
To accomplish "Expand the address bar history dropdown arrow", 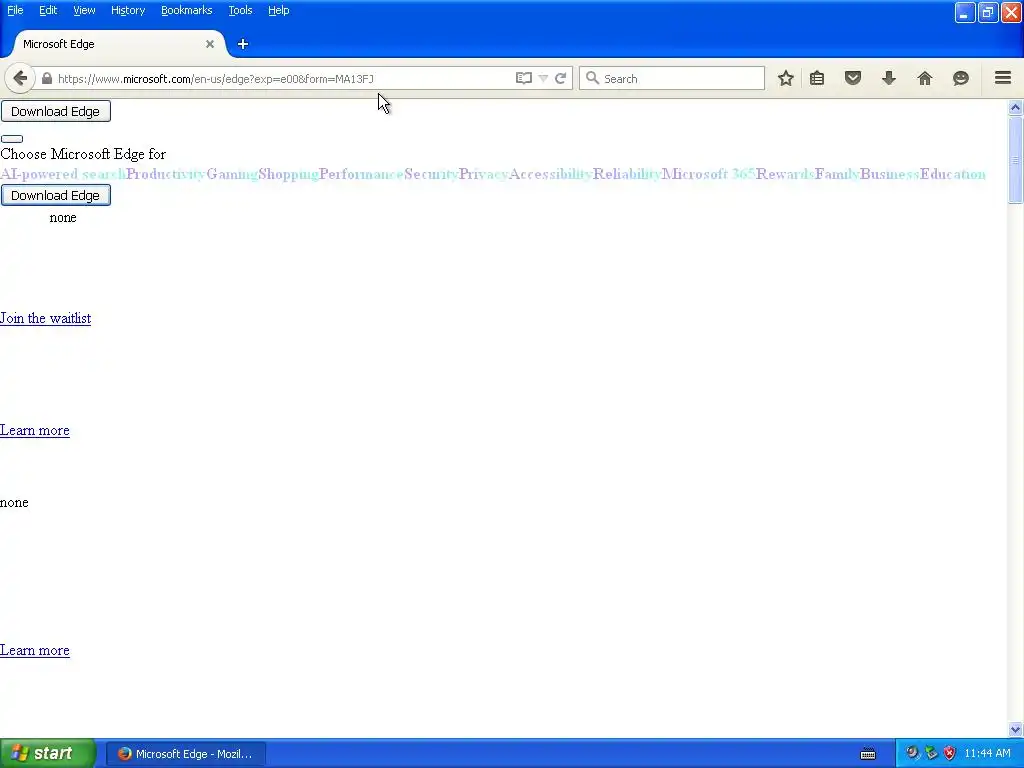I will pyautogui.click(x=543, y=78).
